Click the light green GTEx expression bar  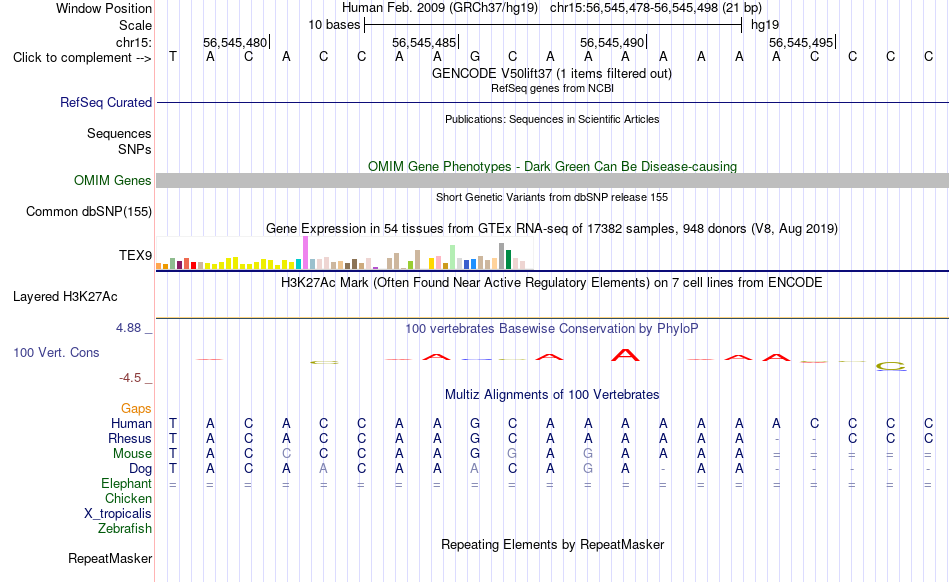(x=453, y=257)
